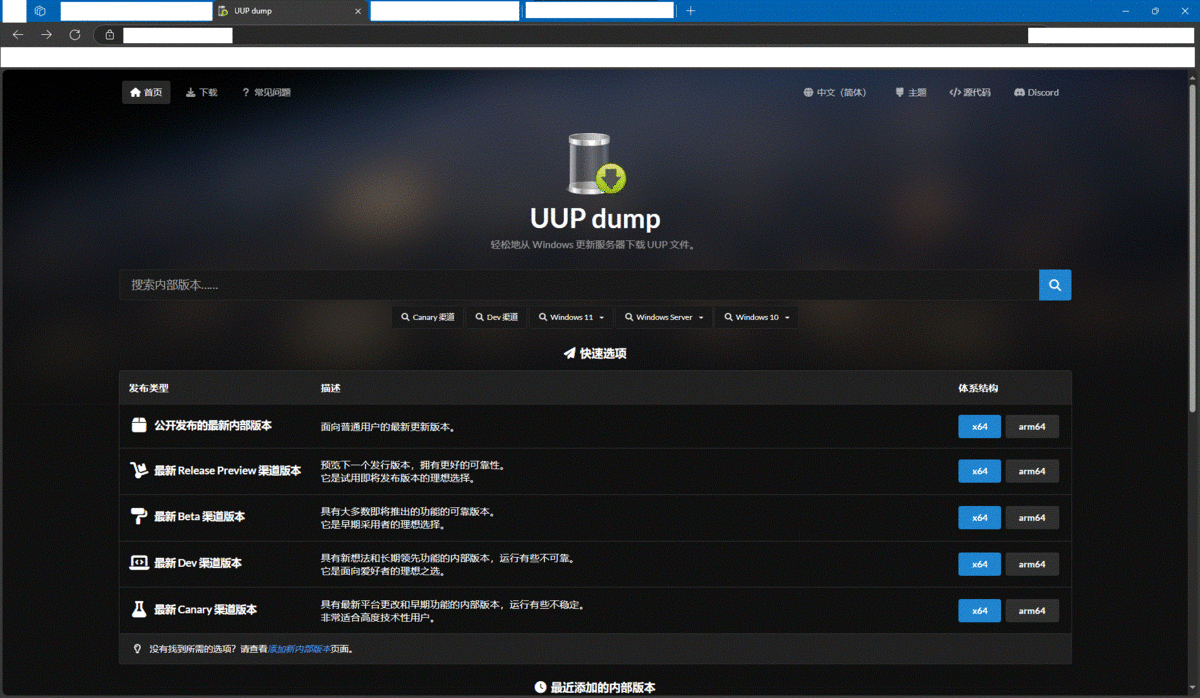
Task: Click the 体系结构 column header
Action: [x=978, y=388]
